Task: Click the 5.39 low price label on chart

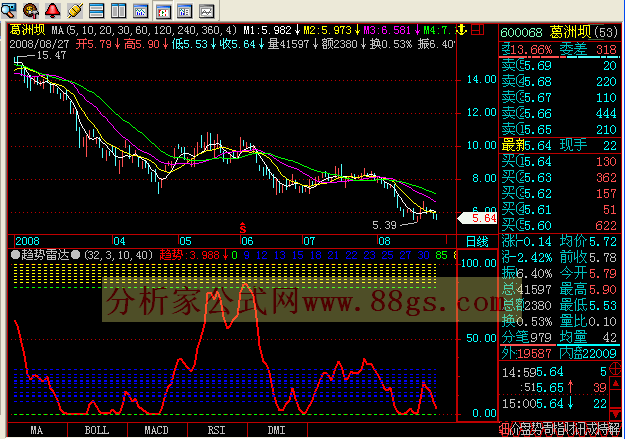Action: coord(384,225)
